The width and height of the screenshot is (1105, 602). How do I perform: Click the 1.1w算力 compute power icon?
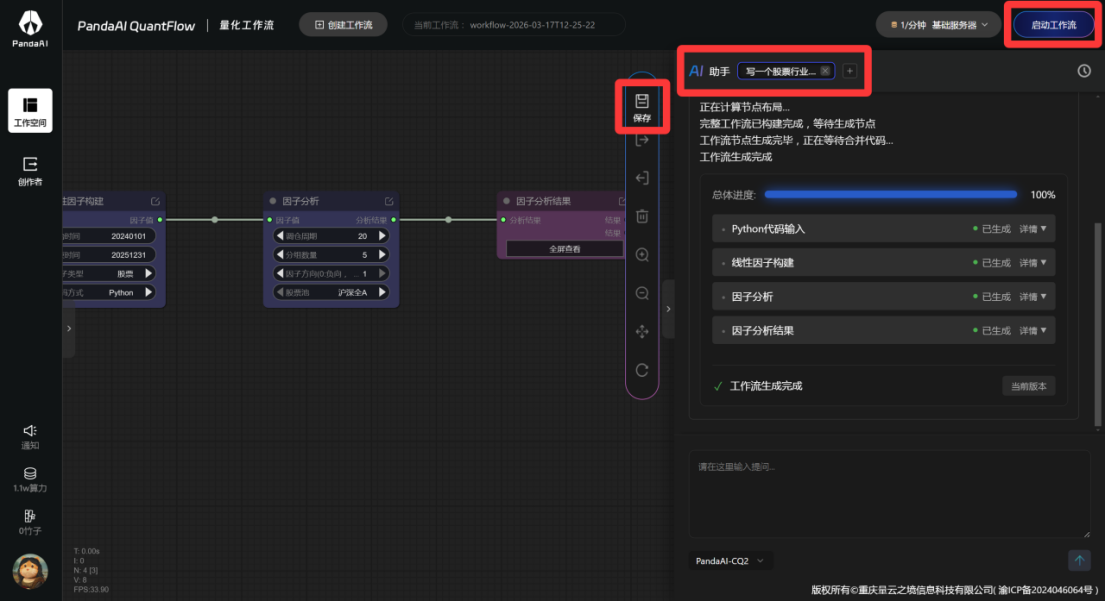[30, 479]
